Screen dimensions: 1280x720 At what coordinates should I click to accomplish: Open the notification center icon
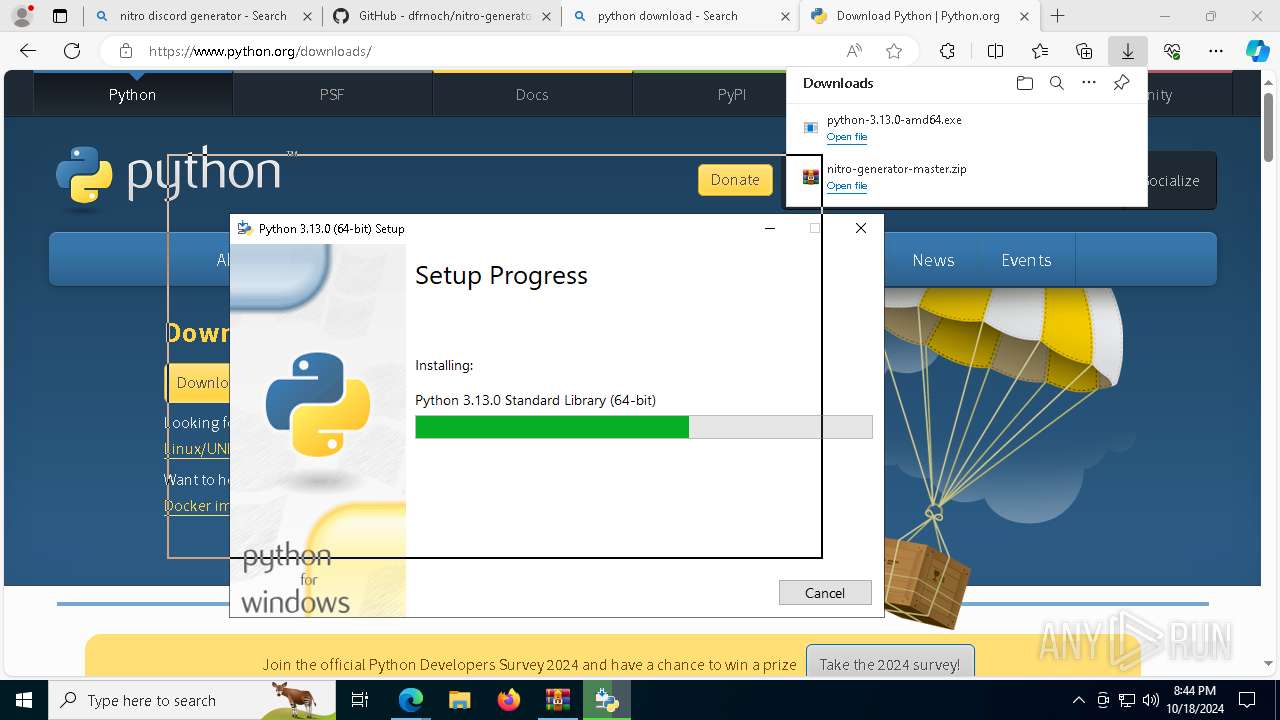tap(1247, 700)
